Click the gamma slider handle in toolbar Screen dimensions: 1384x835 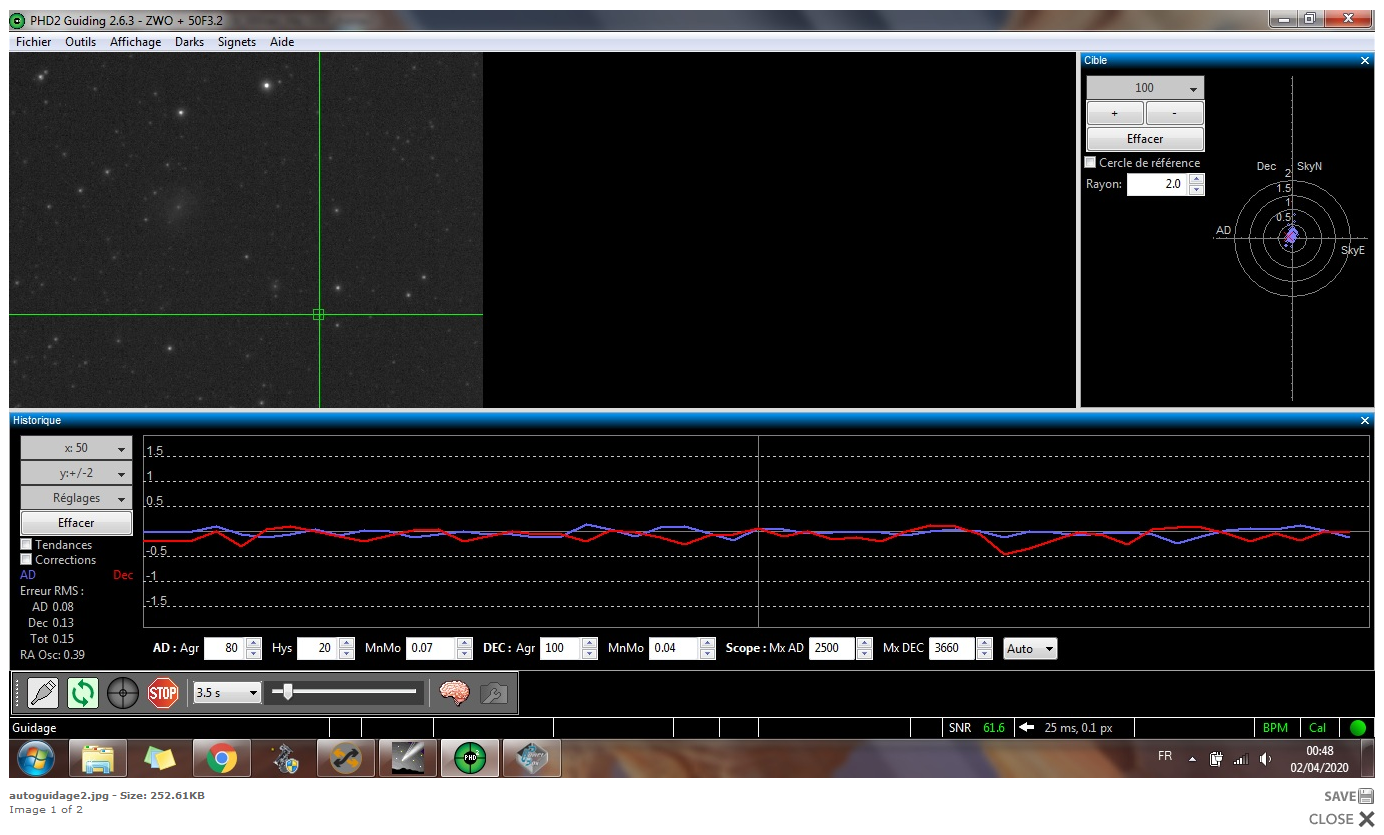[x=288, y=691]
